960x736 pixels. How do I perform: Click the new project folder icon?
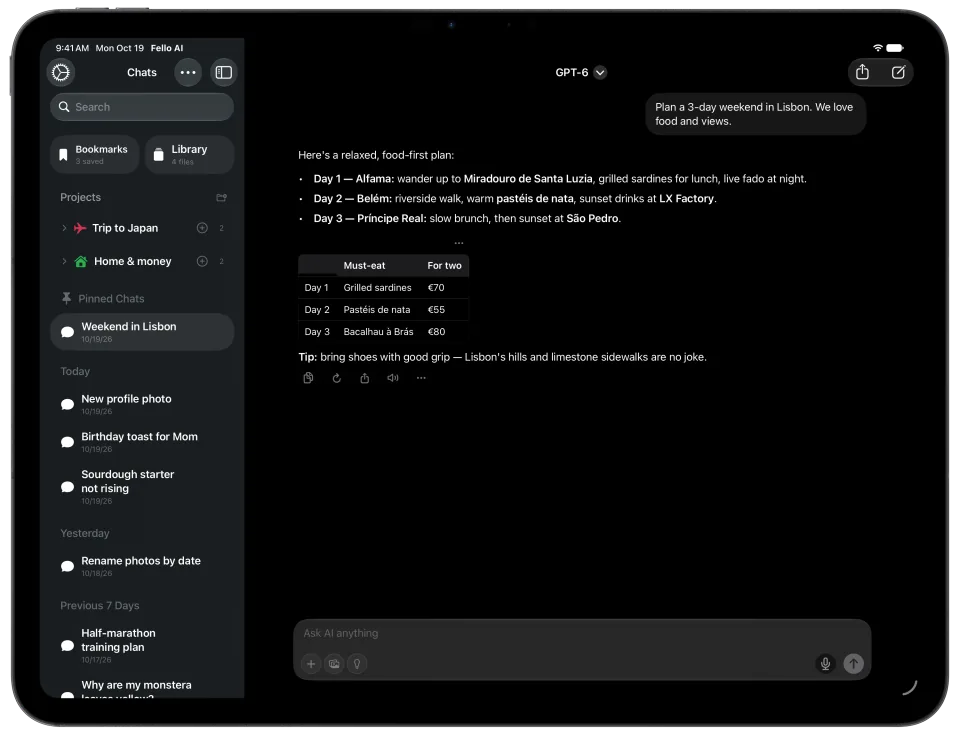[222, 197]
